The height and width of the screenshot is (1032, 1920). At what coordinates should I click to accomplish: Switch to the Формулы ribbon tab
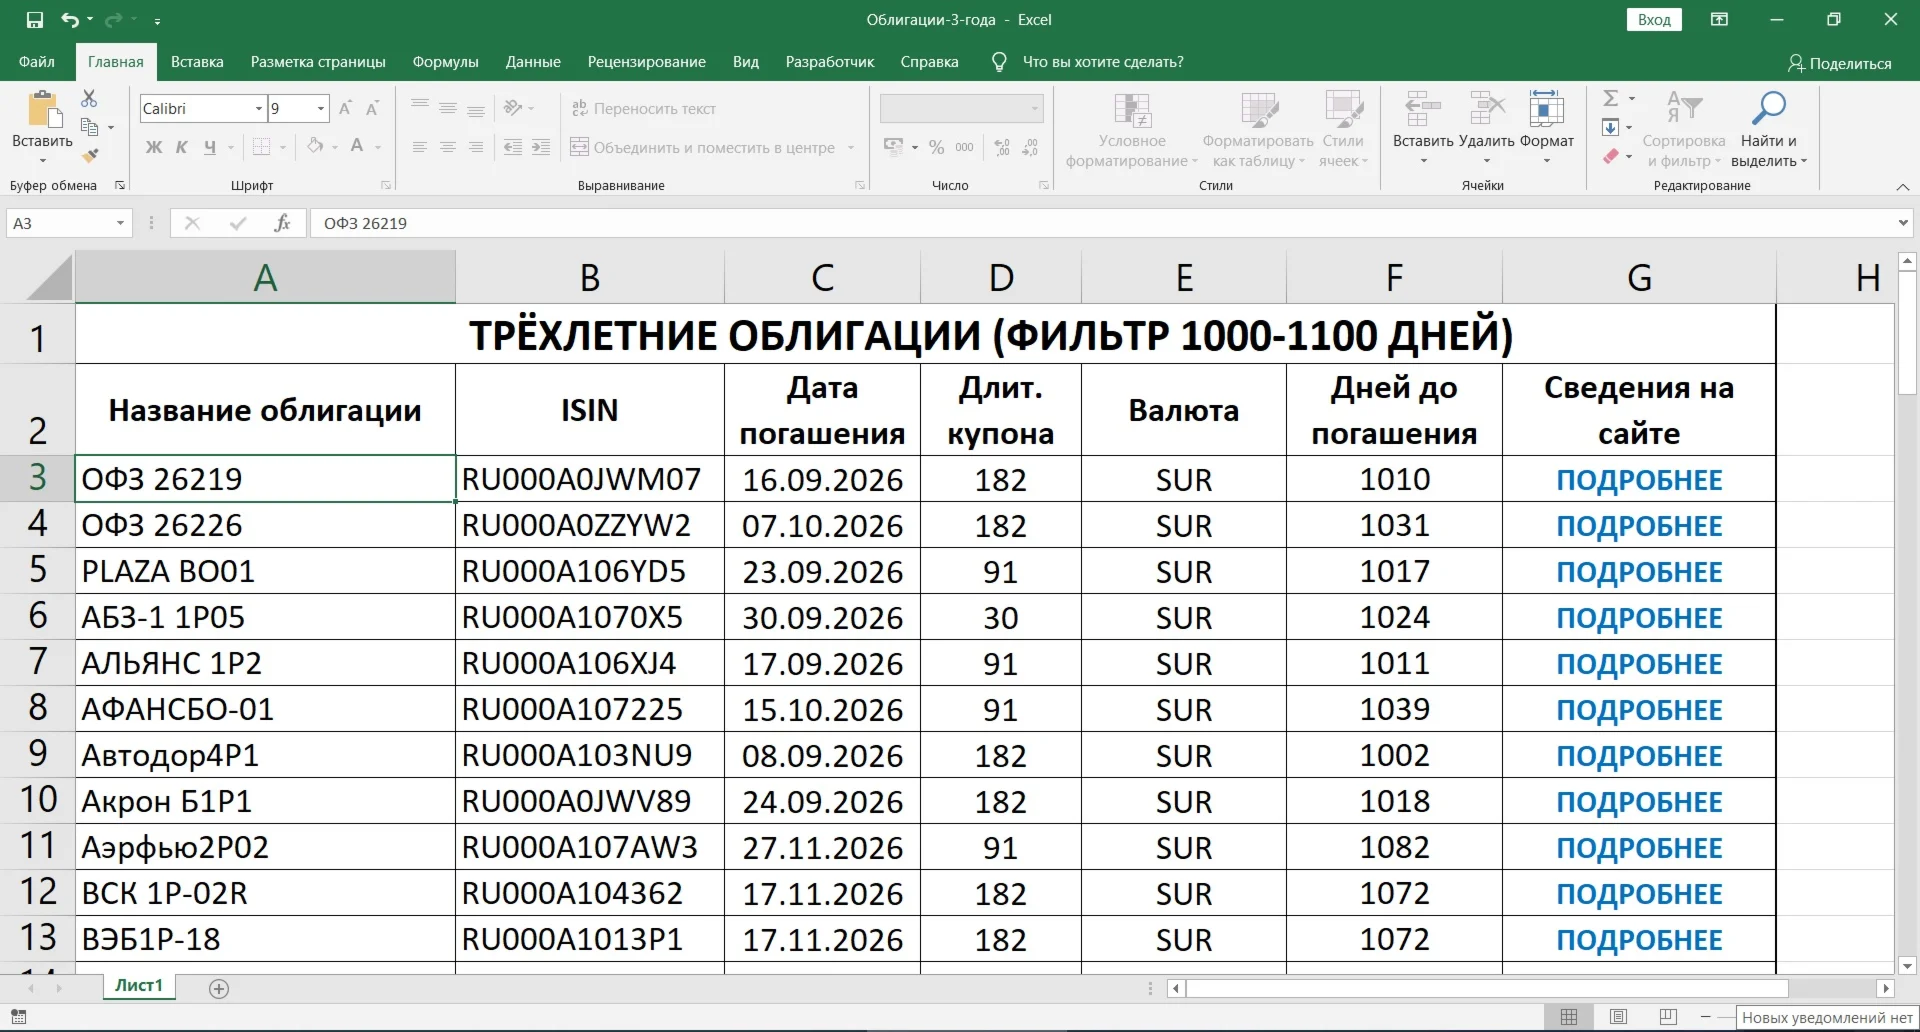pyautogui.click(x=444, y=61)
